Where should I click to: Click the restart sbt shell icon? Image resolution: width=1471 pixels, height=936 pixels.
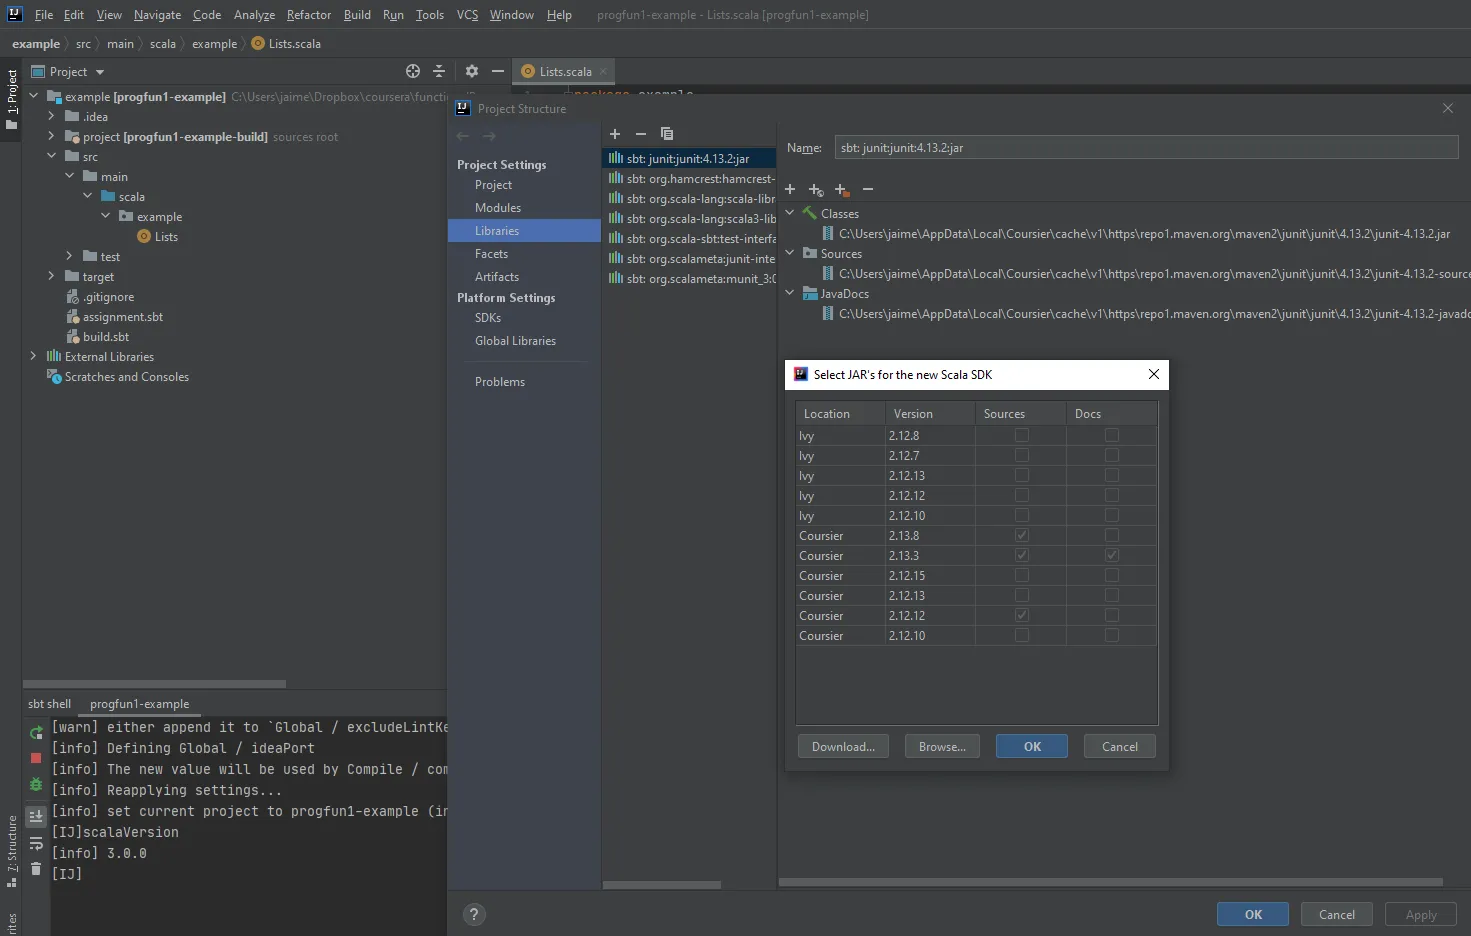(x=36, y=733)
